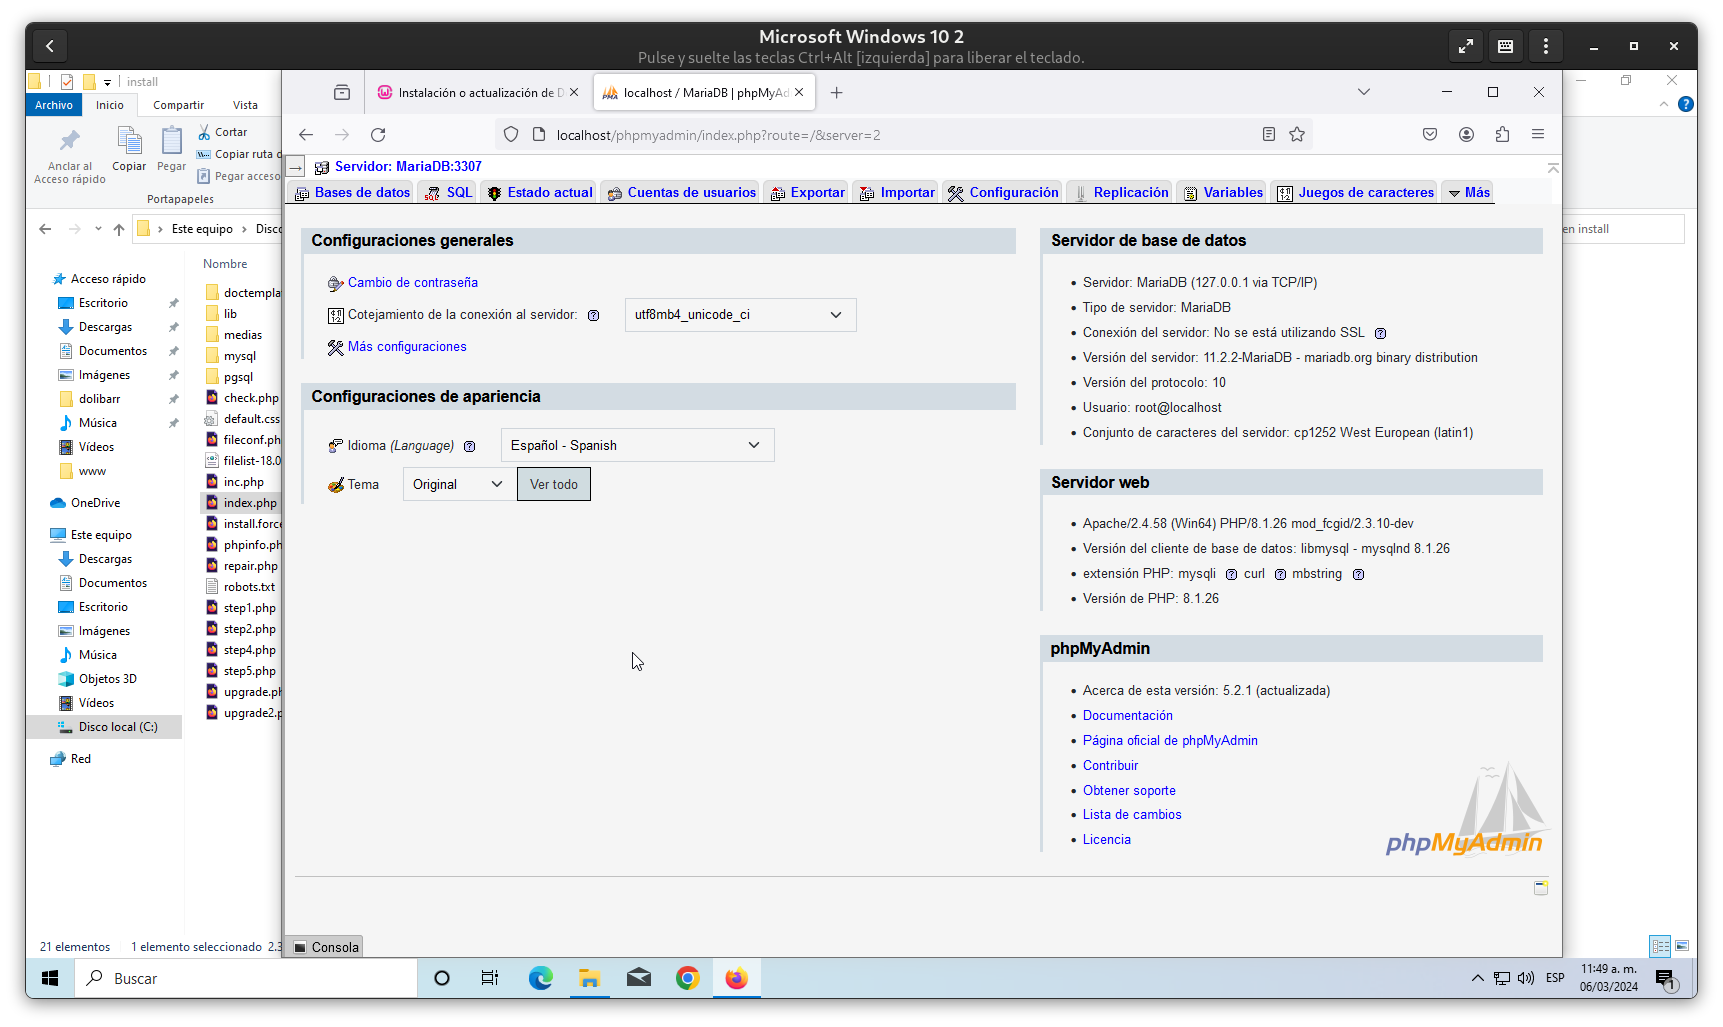Click the SSL connection help icon
This screenshot has width=1723, height=1027.
(x=1380, y=334)
